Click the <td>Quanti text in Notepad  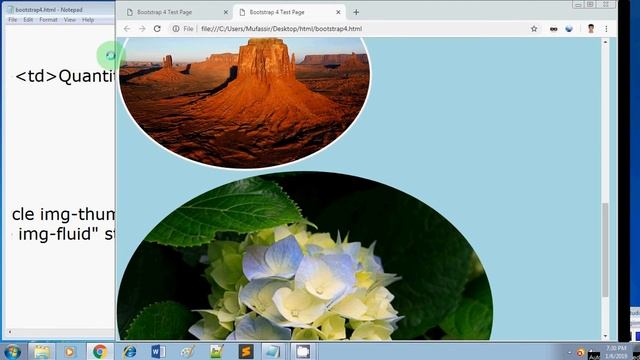pyautogui.click(x=65, y=76)
